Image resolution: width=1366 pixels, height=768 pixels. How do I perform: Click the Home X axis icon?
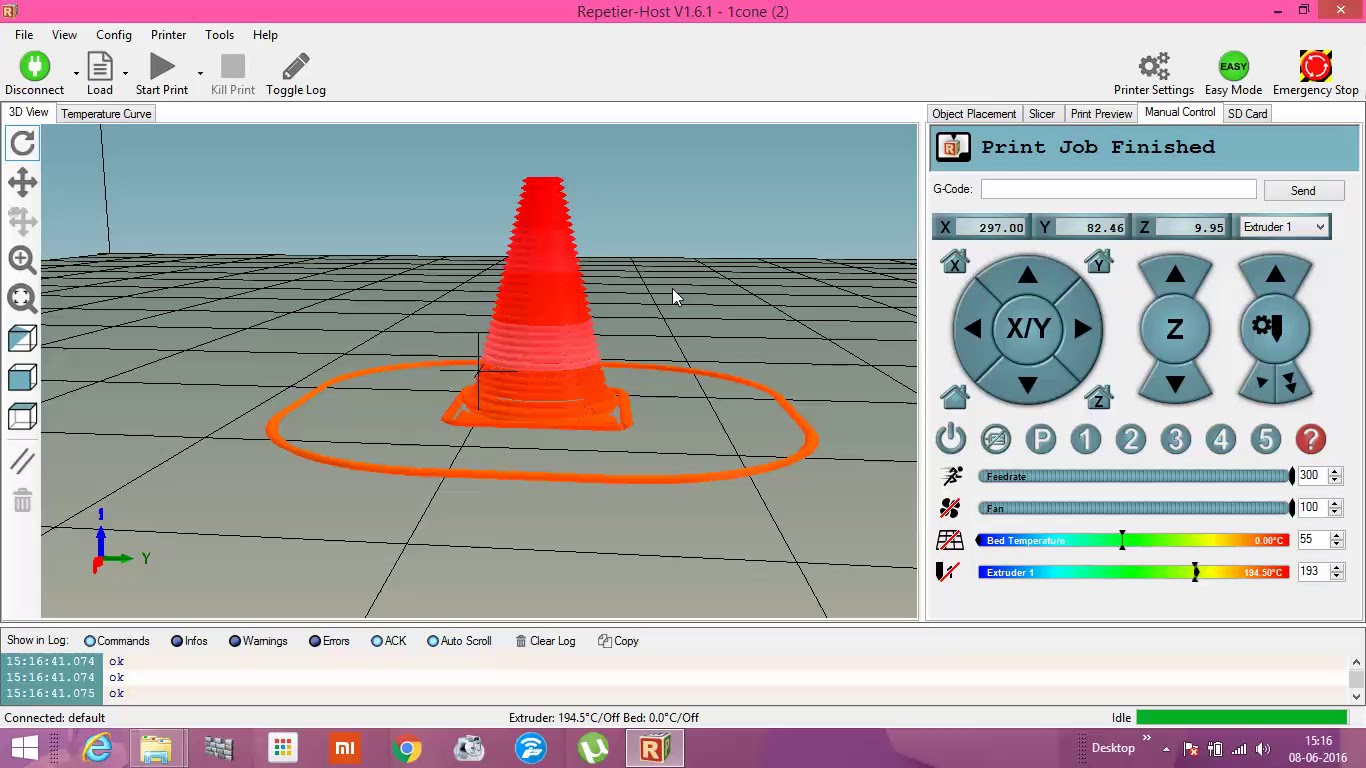point(955,262)
